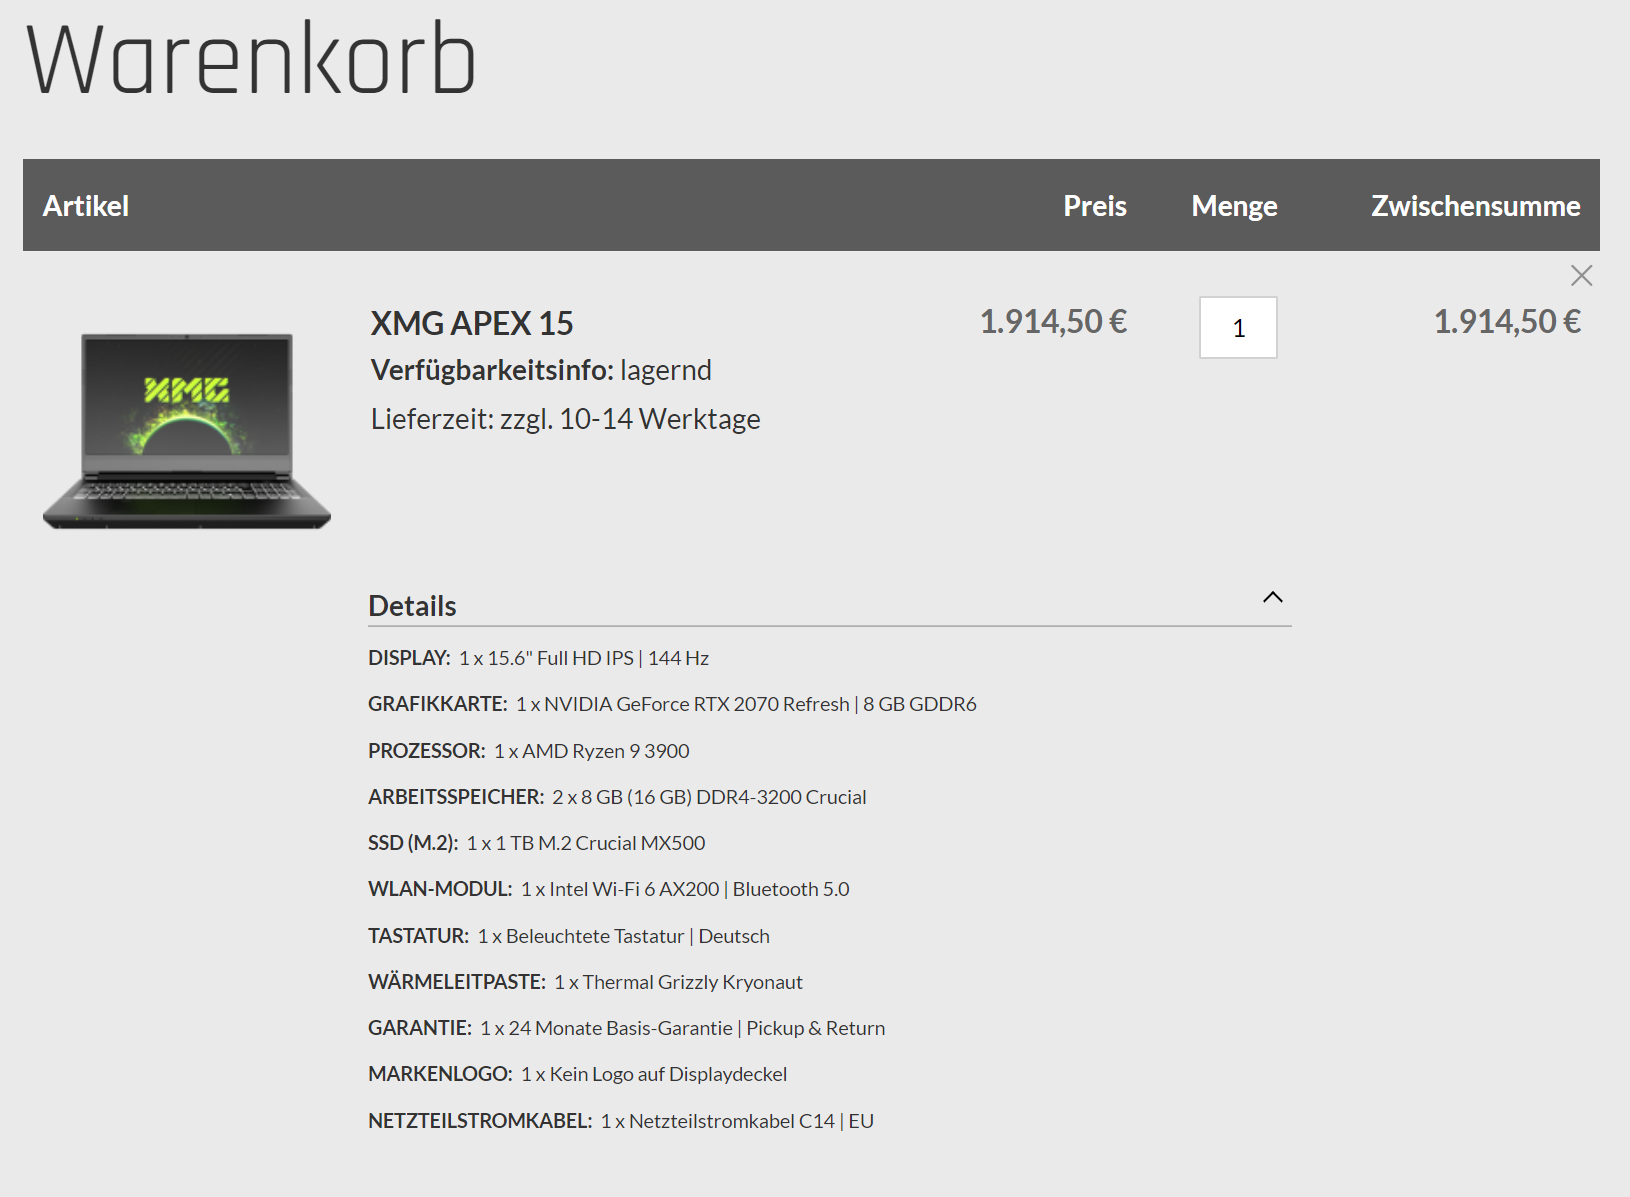Click the Artikel column header
This screenshot has width=1630, height=1197.
click(x=86, y=206)
